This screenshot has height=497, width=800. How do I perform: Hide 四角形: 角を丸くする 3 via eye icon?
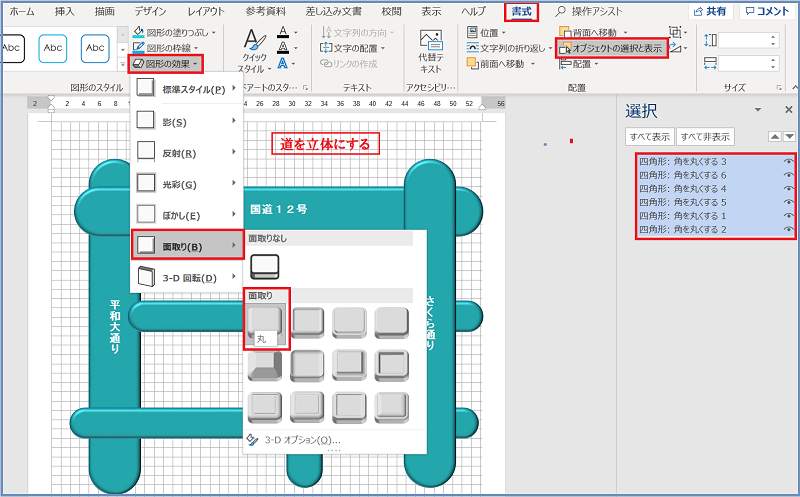tap(788, 161)
